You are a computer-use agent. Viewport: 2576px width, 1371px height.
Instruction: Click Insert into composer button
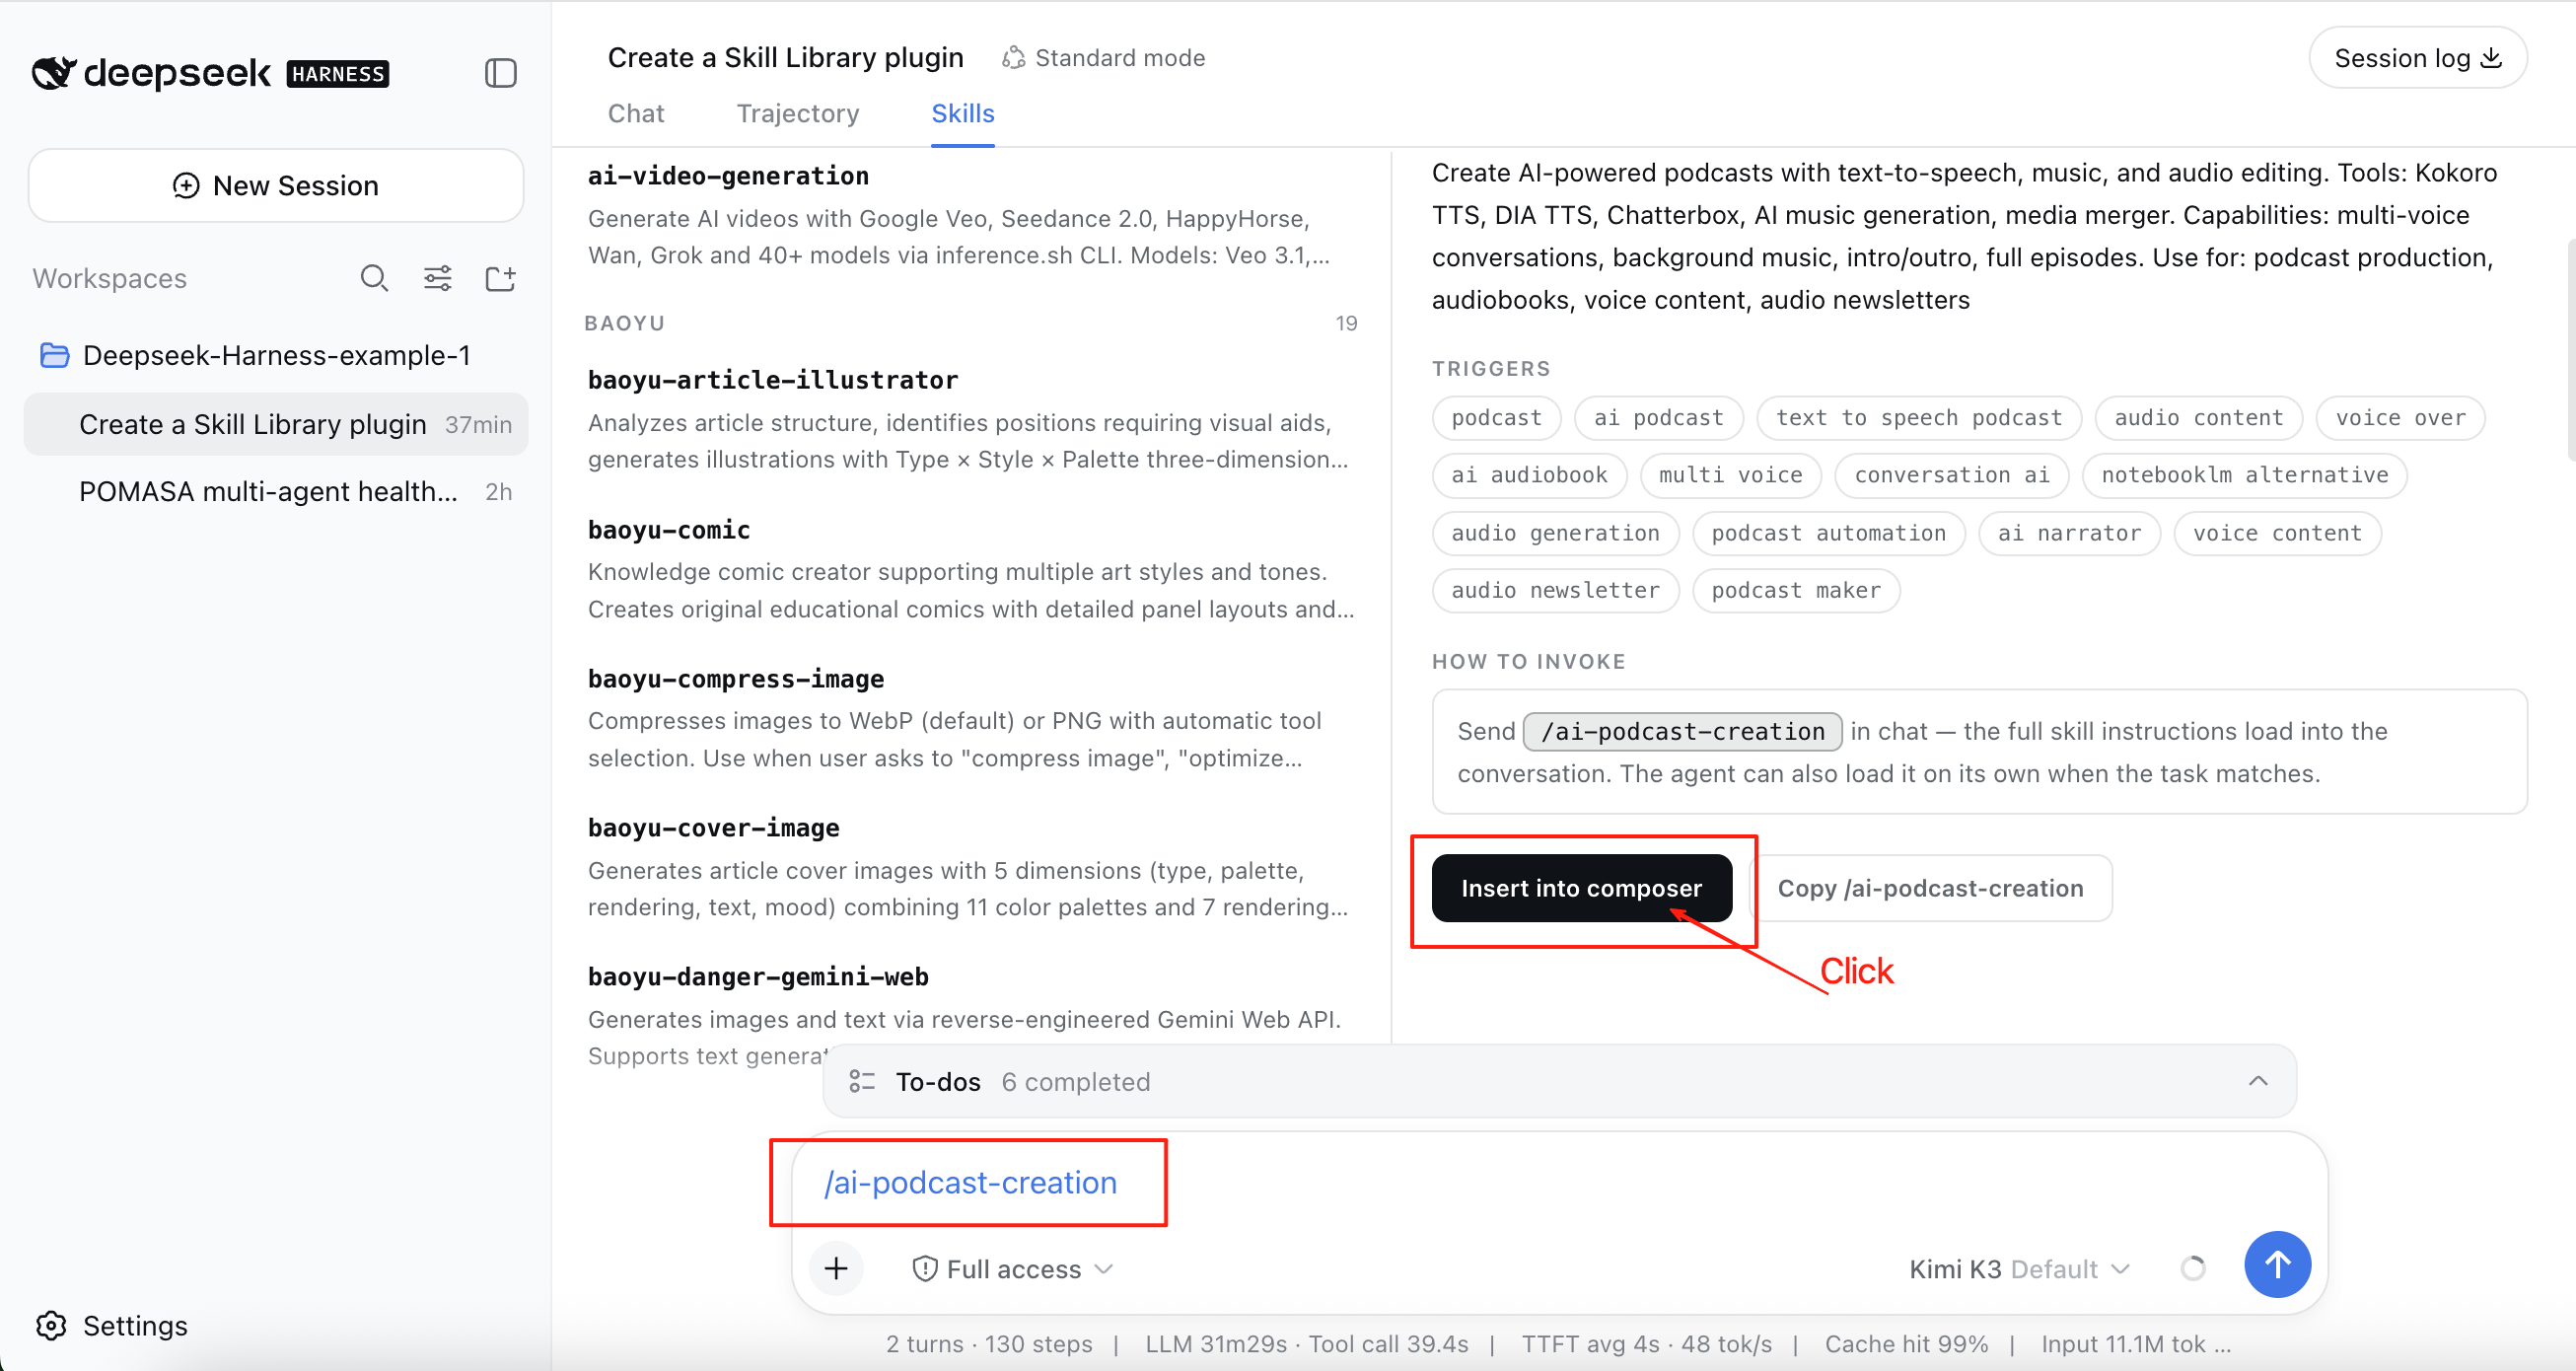pyautogui.click(x=1581, y=888)
